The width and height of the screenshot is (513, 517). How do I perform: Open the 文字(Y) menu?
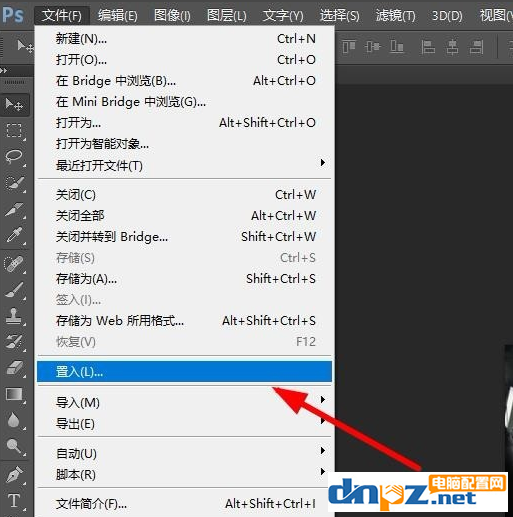coord(283,15)
